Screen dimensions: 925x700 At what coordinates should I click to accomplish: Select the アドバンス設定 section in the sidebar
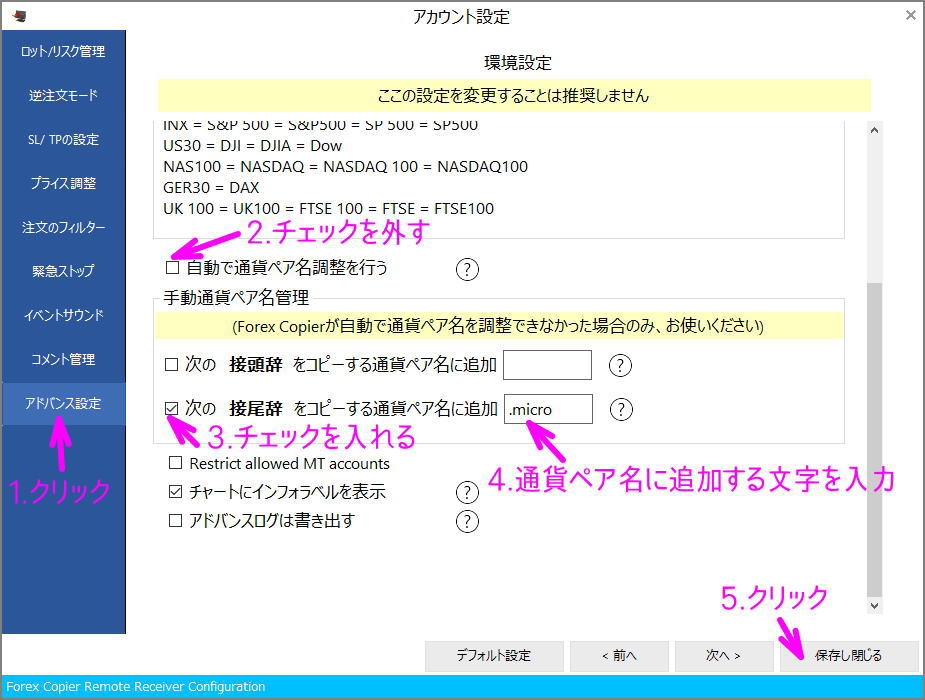click(63, 402)
